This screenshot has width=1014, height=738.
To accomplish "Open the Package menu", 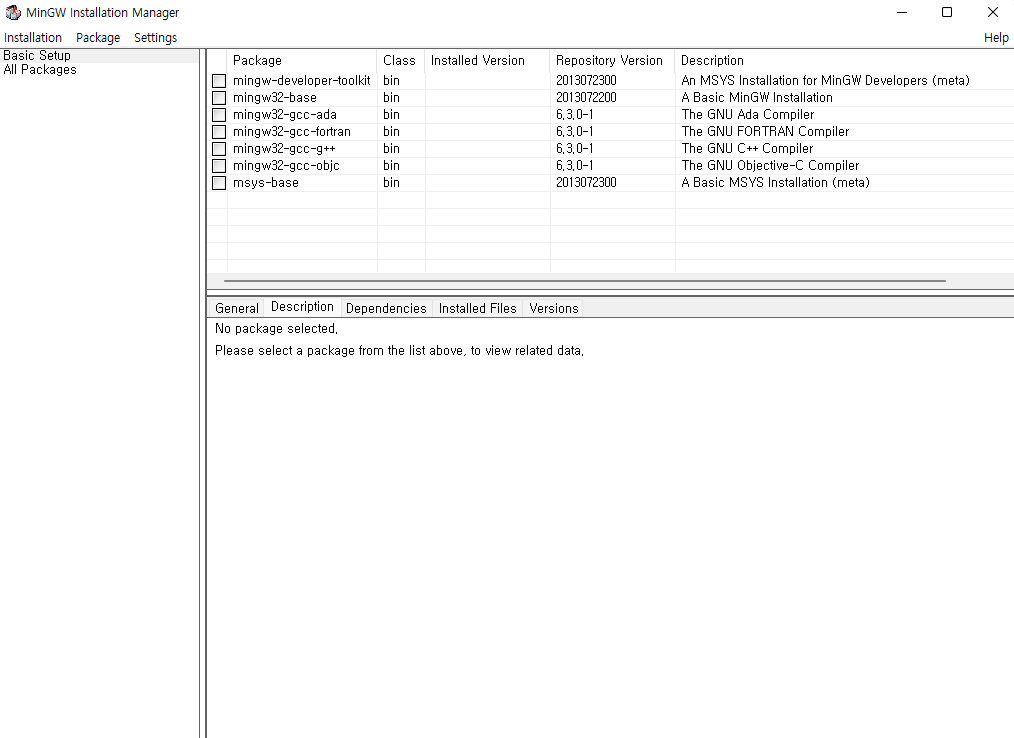I will [x=98, y=38].
